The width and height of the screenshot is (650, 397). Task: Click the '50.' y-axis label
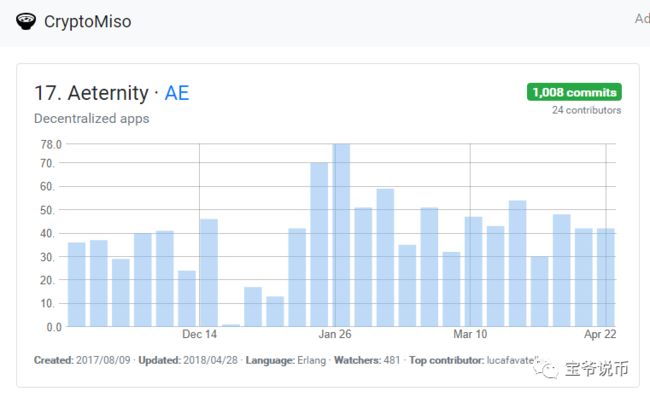(47, 210)
